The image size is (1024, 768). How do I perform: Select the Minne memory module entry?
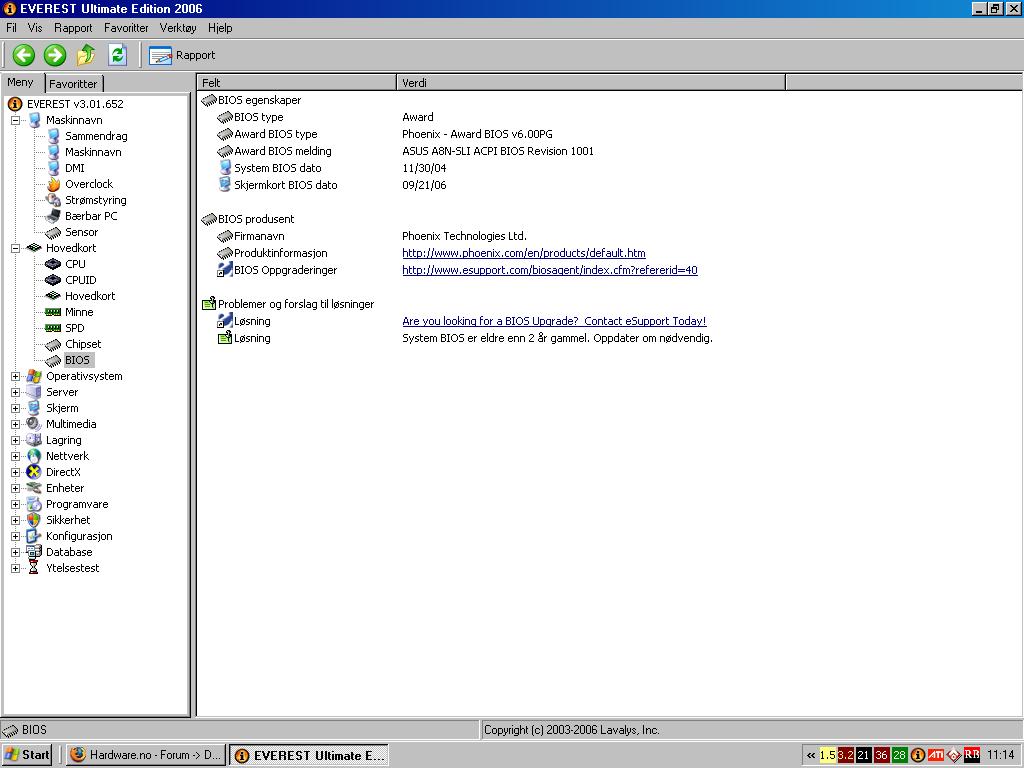(78, 312)
